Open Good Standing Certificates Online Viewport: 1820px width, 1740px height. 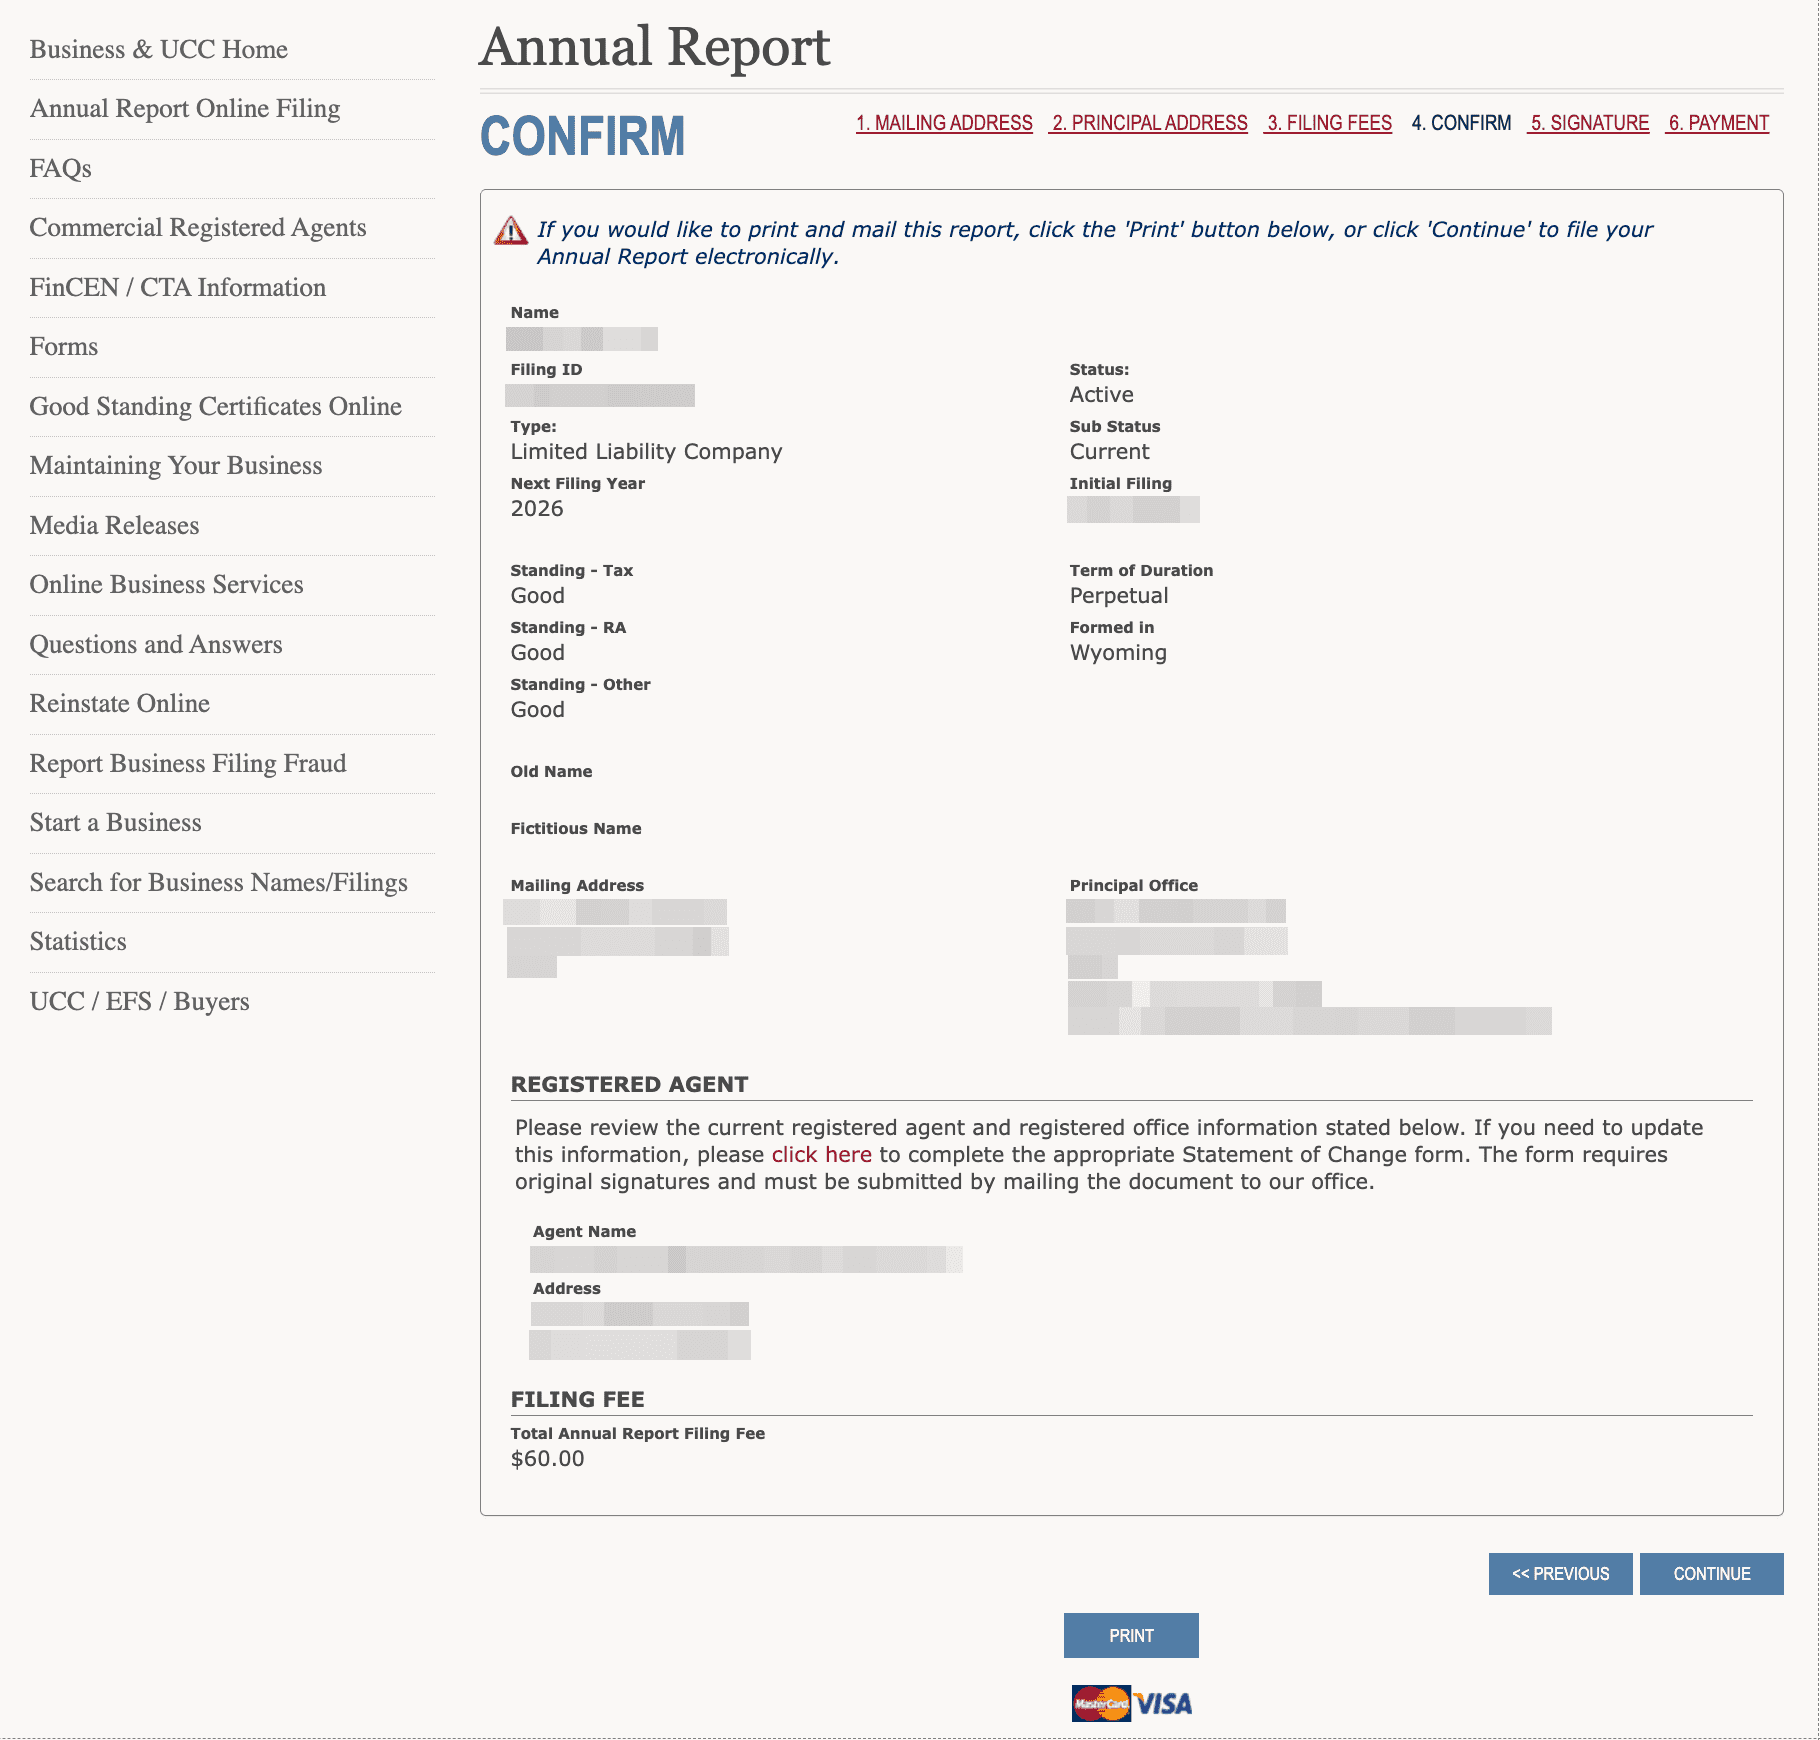point(216,406)
